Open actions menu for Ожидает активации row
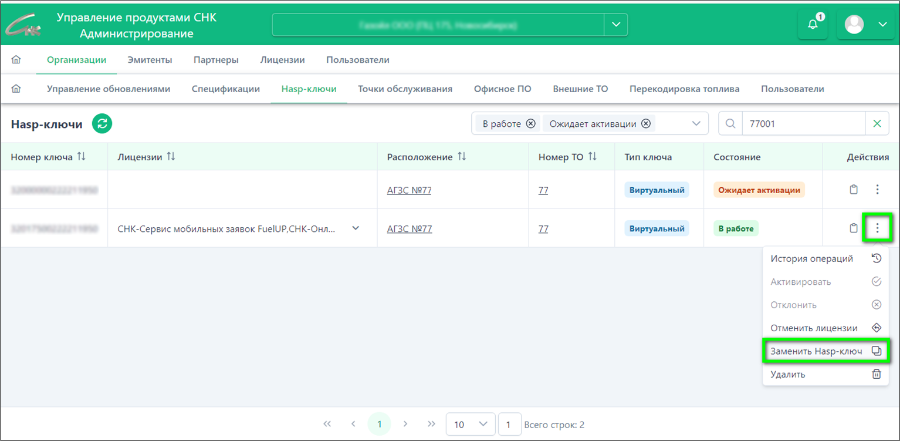 point(877,190)
